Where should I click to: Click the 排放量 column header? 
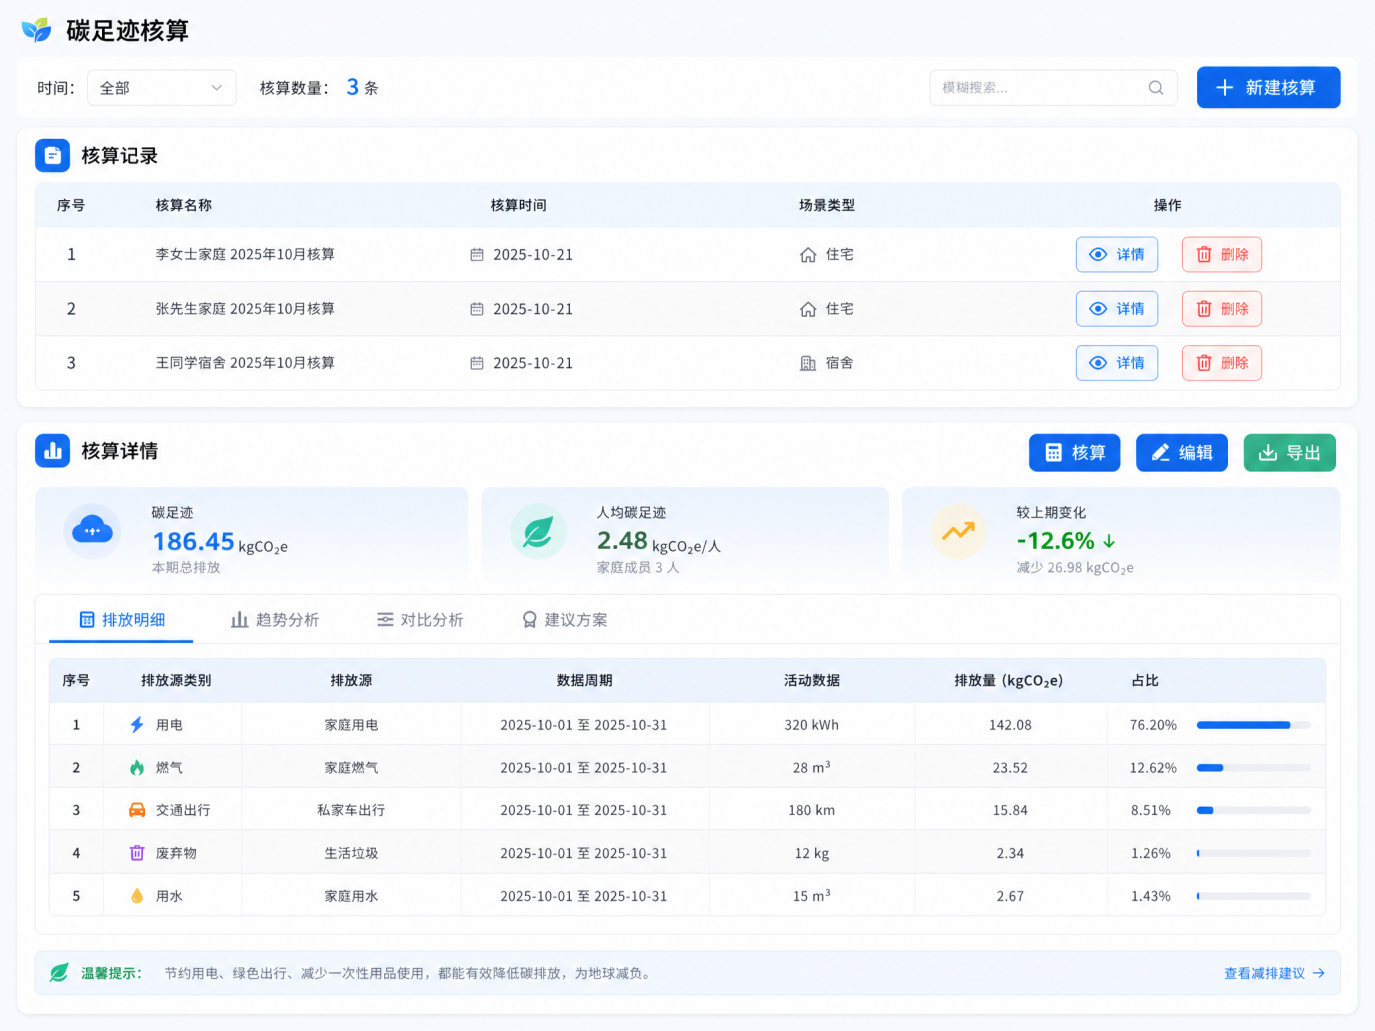(1009, 681)
